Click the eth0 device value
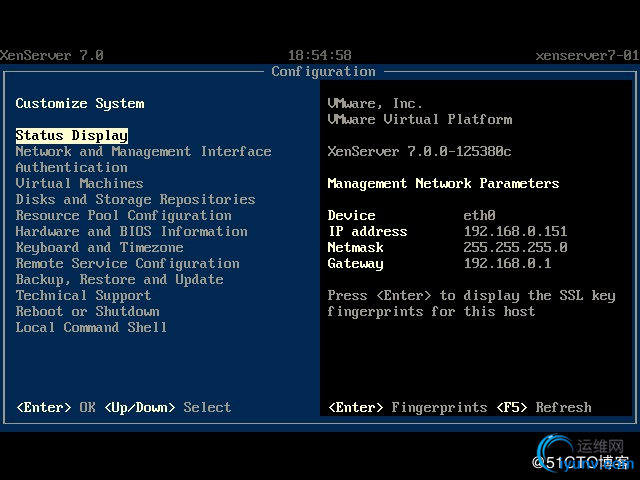Viewport: 640px width, 480px height. 480,216
